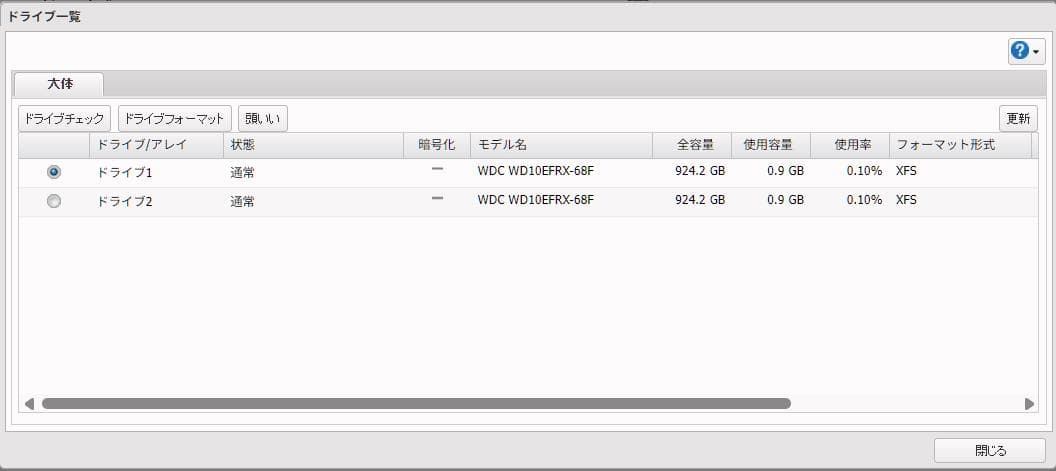Click the encryption dash icon for ドライブ2
This screenshot has height=471, width=1056.
tap(436, 199)
